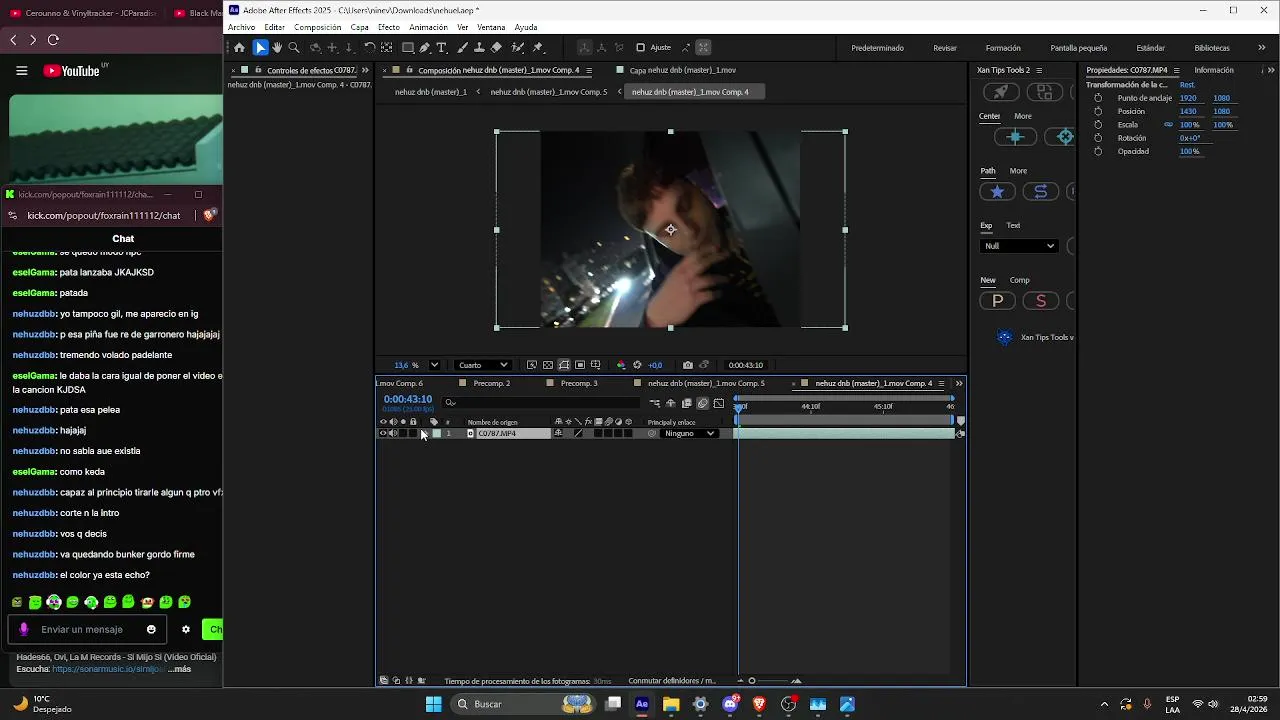1280x720 pixels.
Task: Click the Opacidad stopwatch icon
Action: click(x=1098, y=151)
